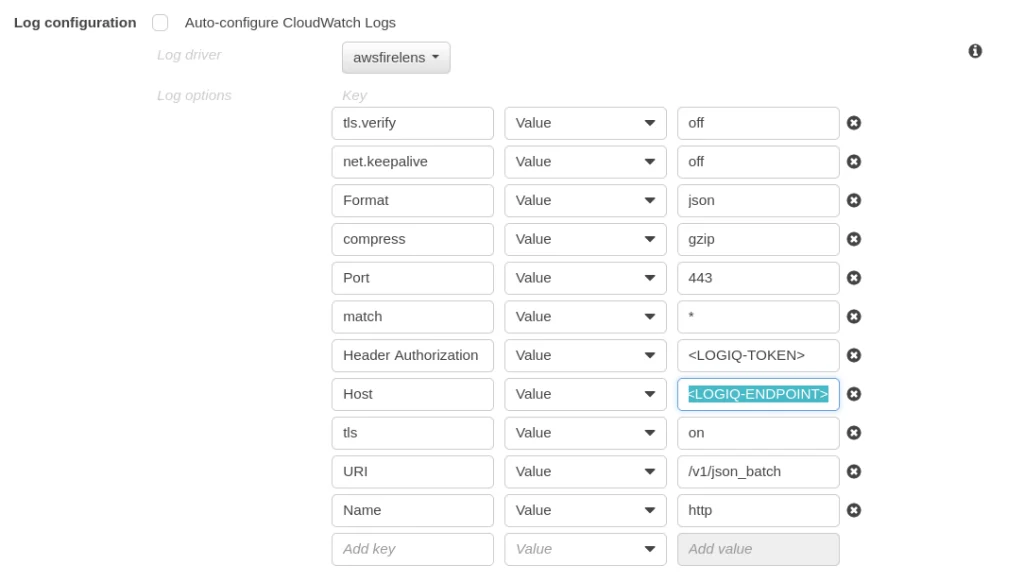Select the LOGIQ-ENDPOINT value field
Screen dimensions: 1024x582
[x=757, y=394]
